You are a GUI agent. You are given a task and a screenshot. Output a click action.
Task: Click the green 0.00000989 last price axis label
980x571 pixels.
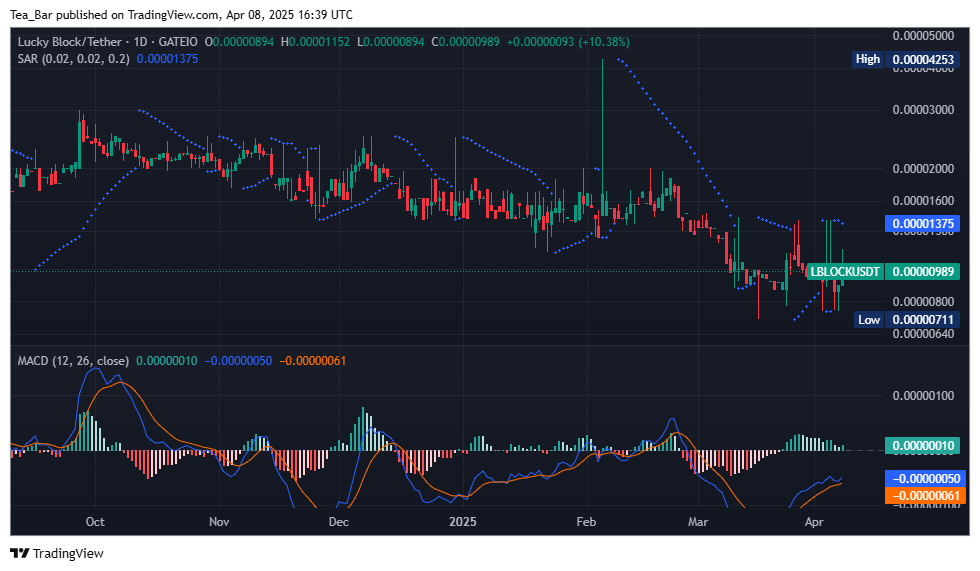[x=922, y=272]
